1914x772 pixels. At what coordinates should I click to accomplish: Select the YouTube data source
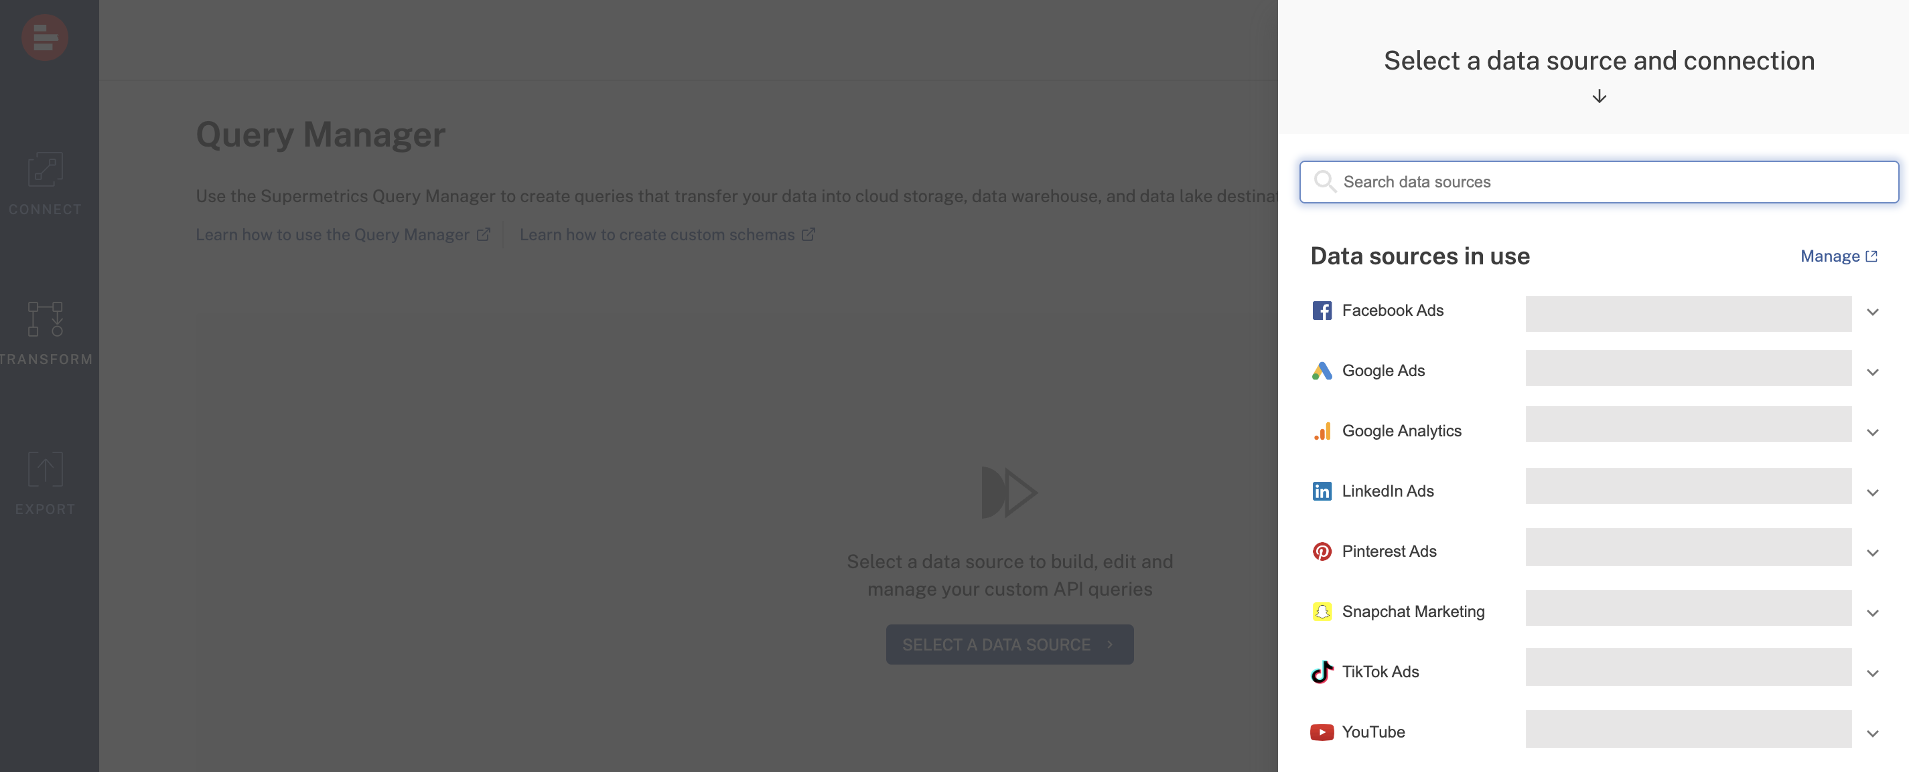pyautogui.click(x=1373, y=732)
